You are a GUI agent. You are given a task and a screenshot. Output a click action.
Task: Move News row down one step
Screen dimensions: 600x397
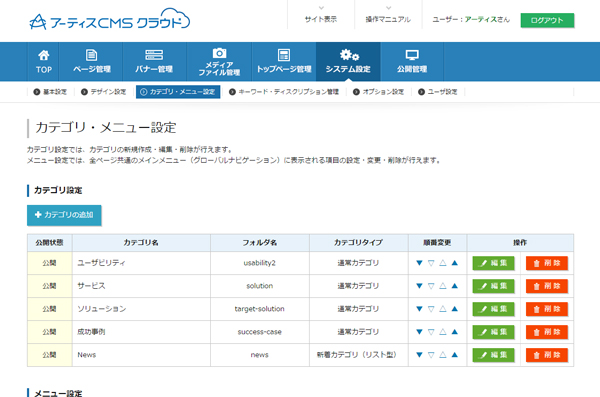431,355
